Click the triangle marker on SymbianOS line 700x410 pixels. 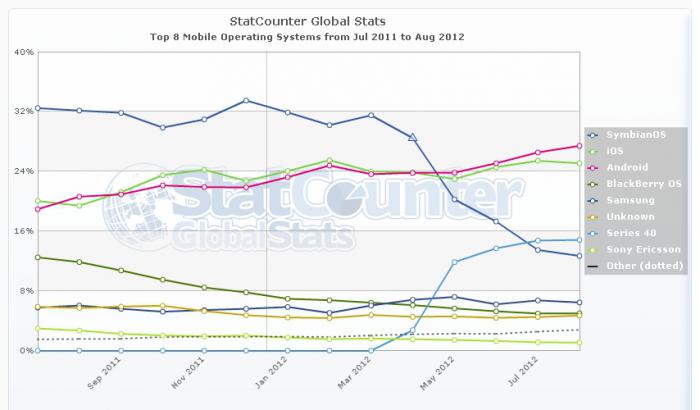(412, 137)
